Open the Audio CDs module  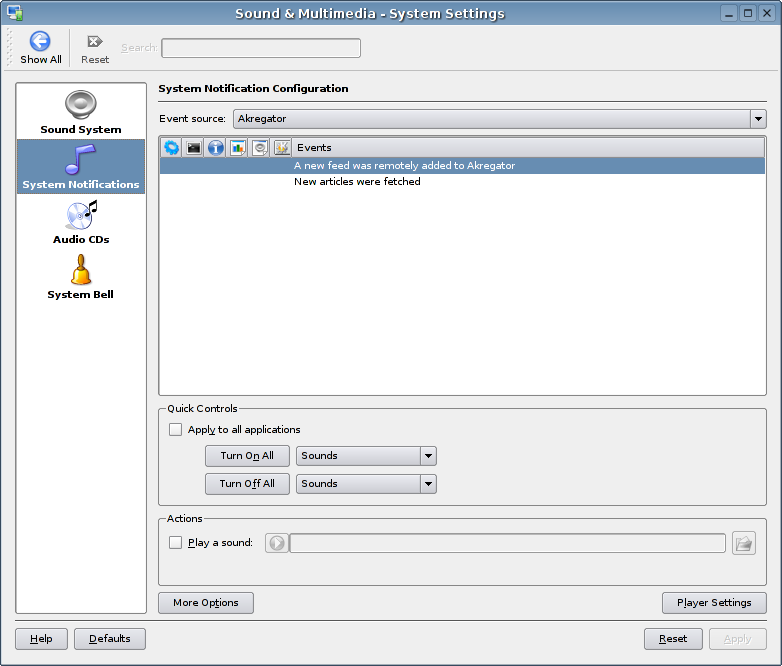(x=81, y=222)
